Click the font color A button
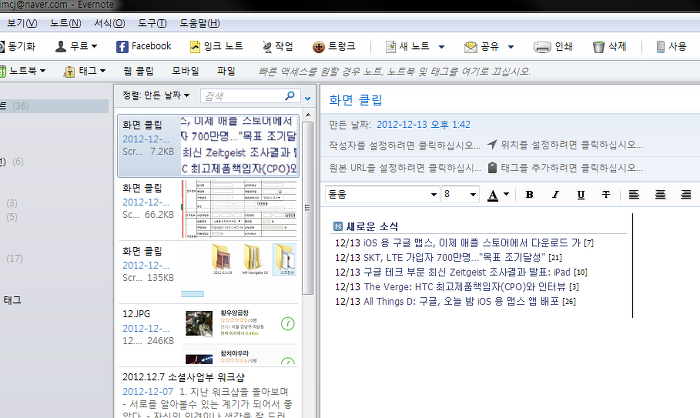 [x=492, y=195]
